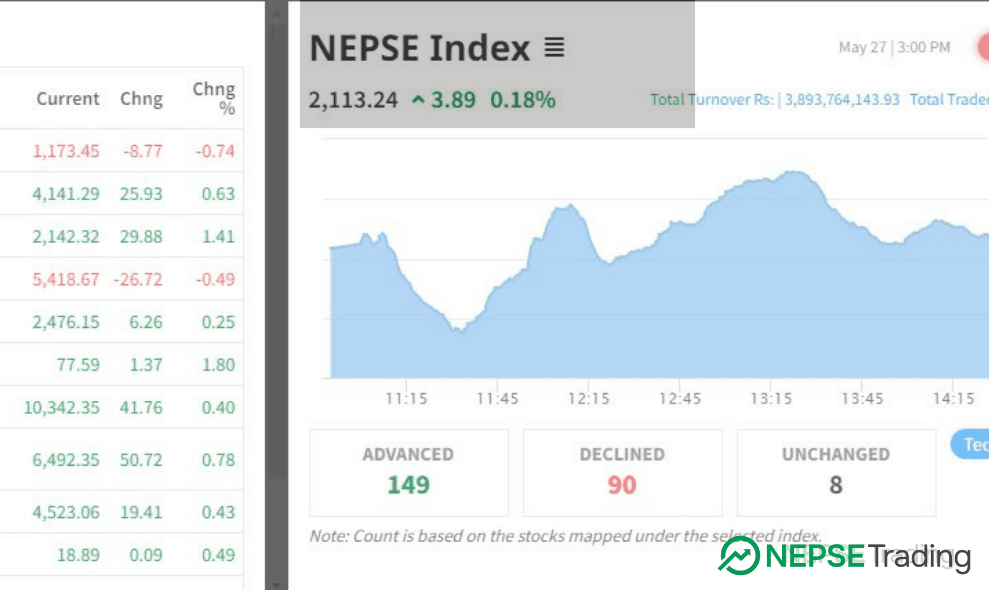This screenshot has width=989, height=590.
Task: Select the table row showing 10,342.35
Action: point(121,407)
